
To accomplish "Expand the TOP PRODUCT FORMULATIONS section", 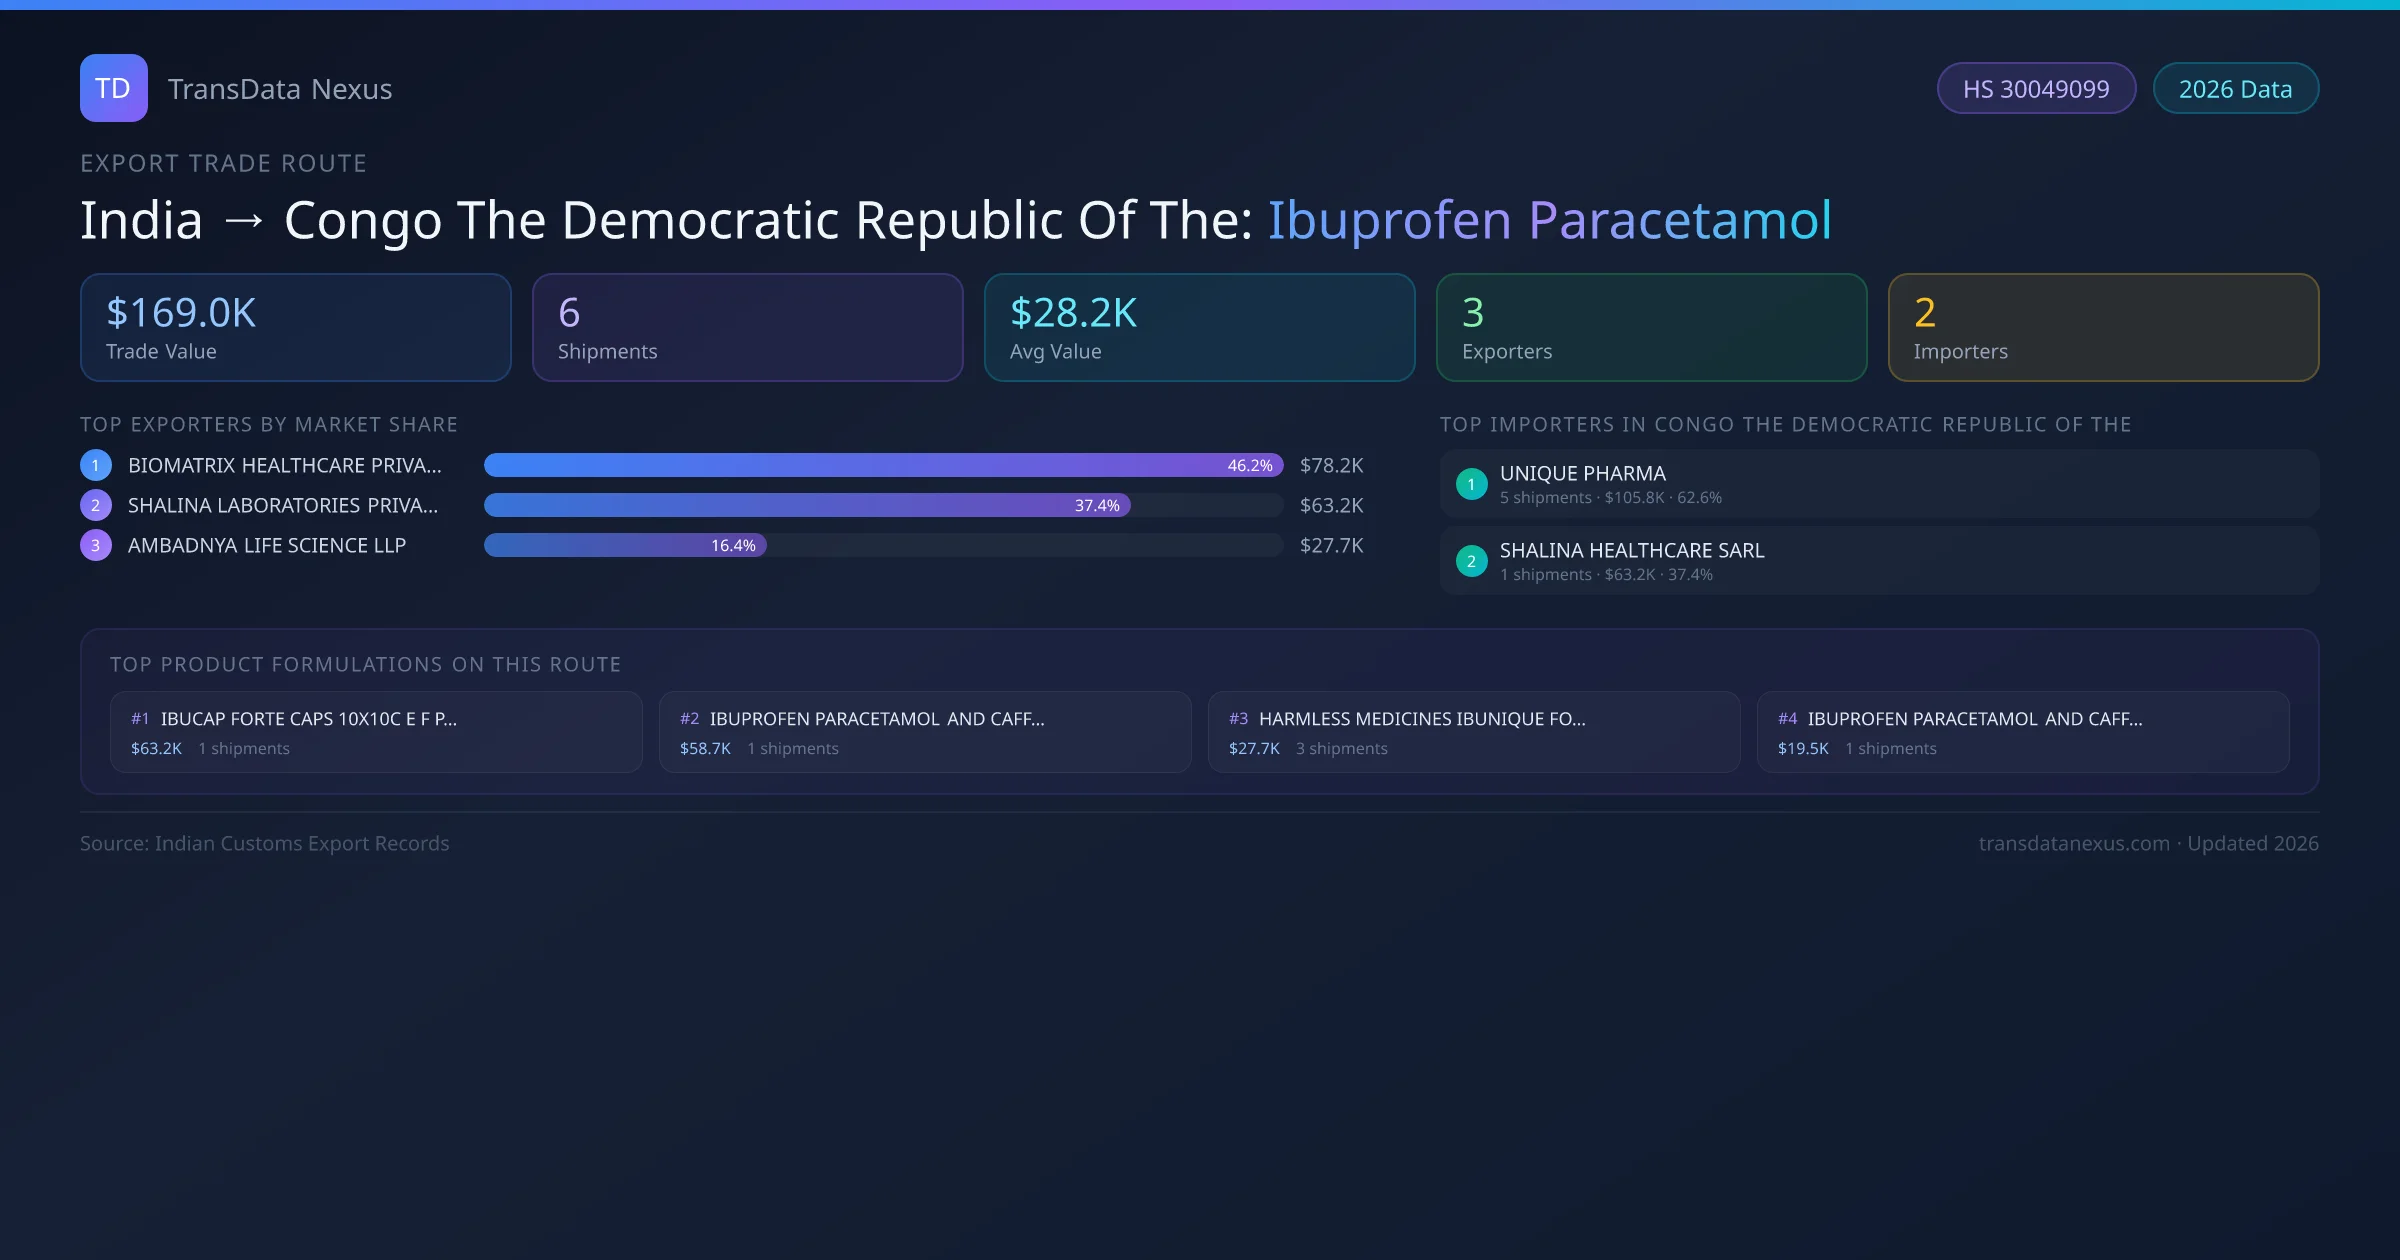I will pyautogui.click(x=366, y=663).
